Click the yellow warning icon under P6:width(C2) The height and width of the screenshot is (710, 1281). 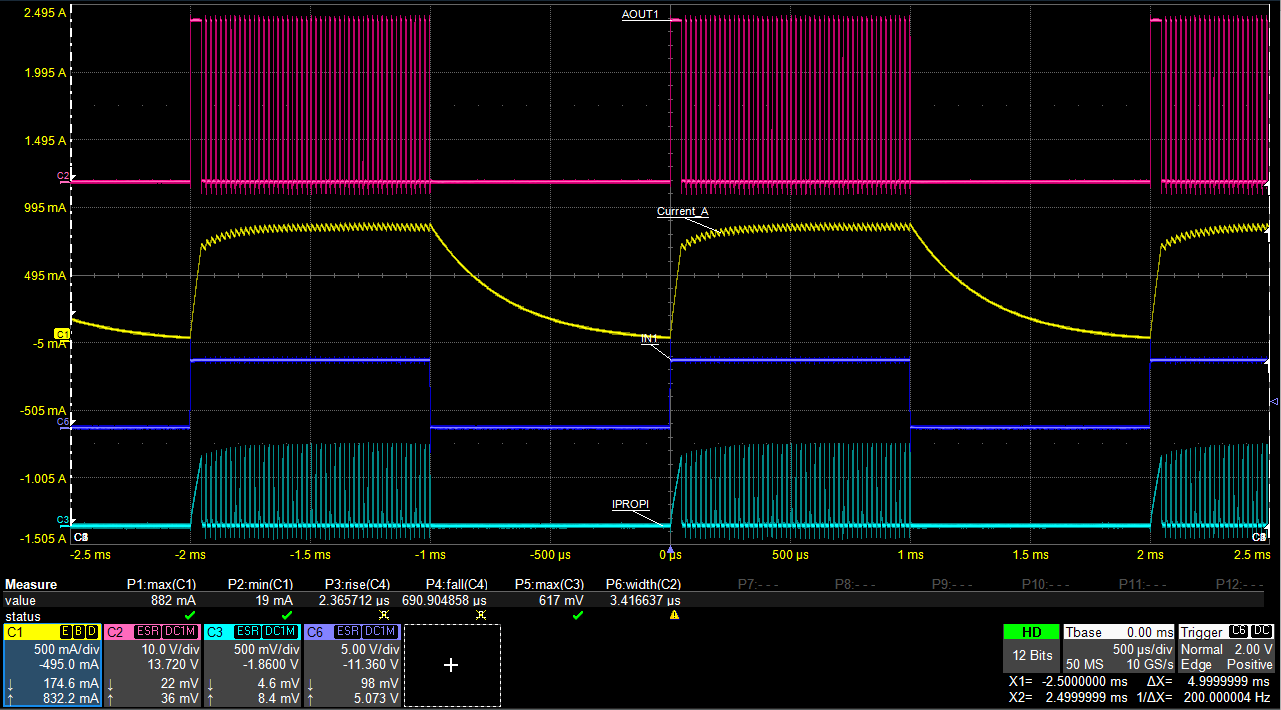coord(674,616)
